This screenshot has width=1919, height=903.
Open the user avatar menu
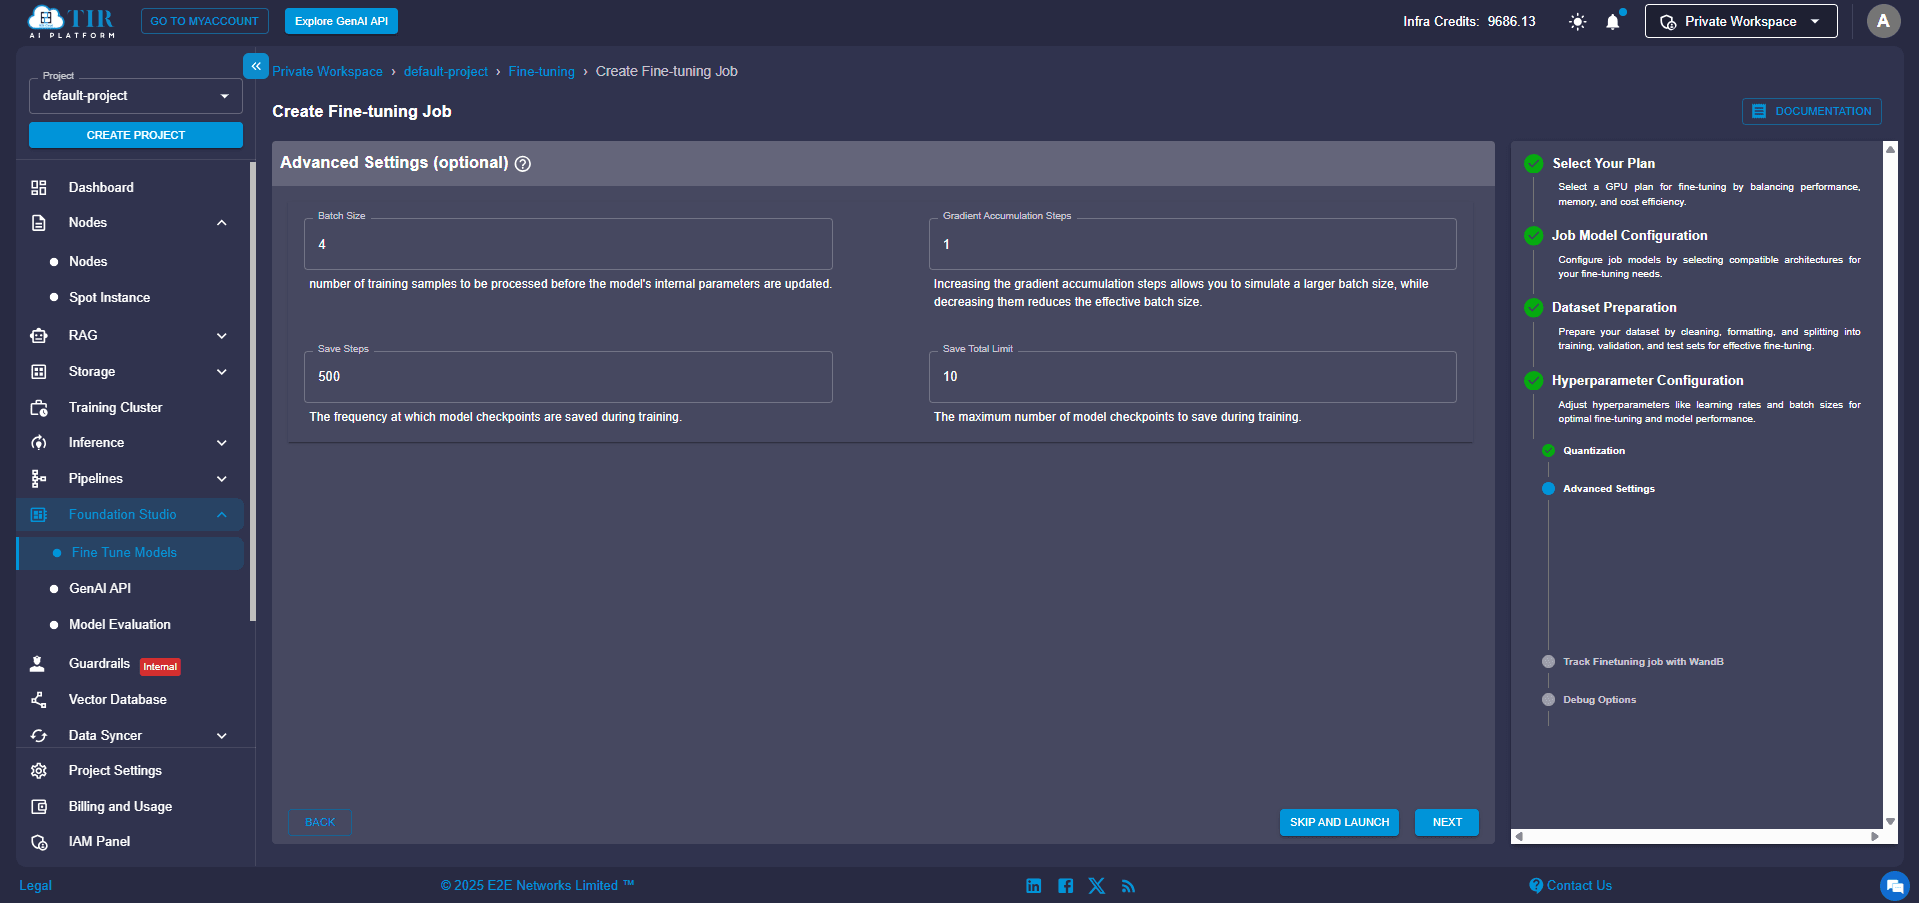click(1883, 21)
